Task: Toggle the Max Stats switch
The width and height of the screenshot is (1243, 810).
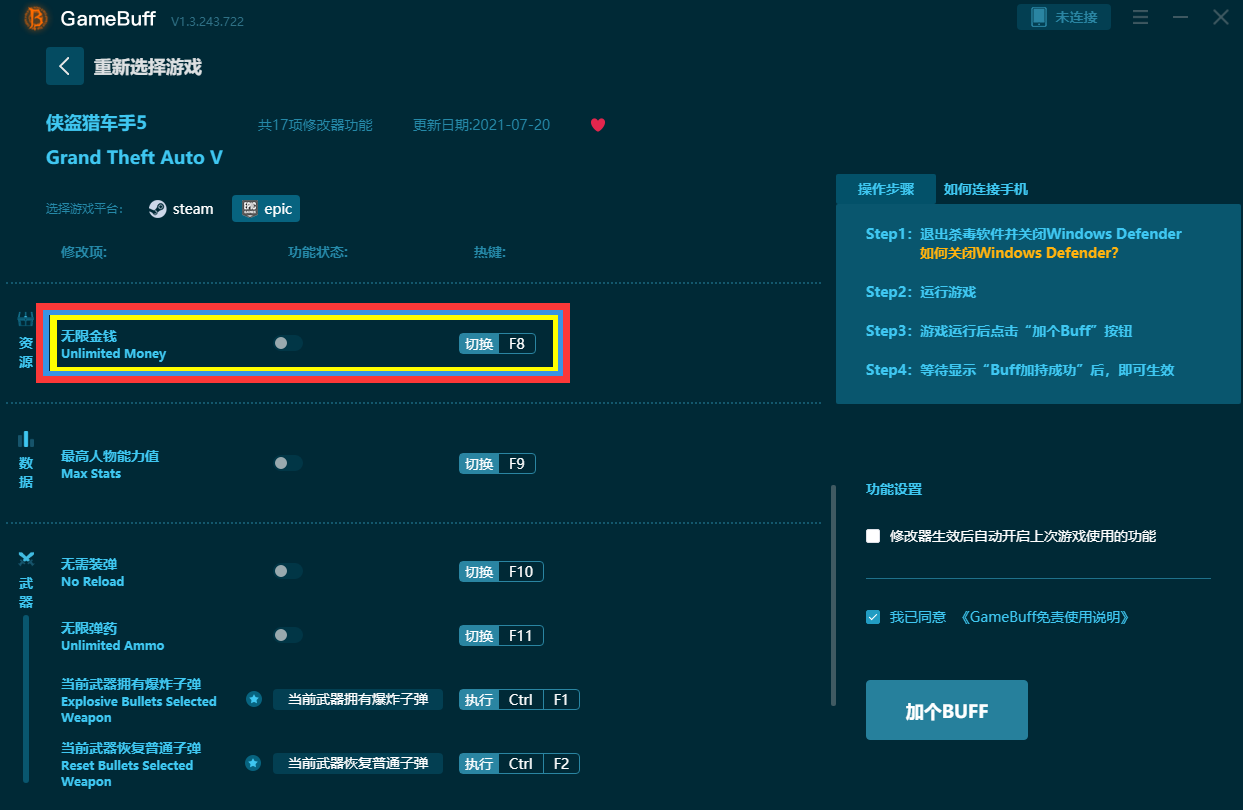Action: click(x=288, y=463)
